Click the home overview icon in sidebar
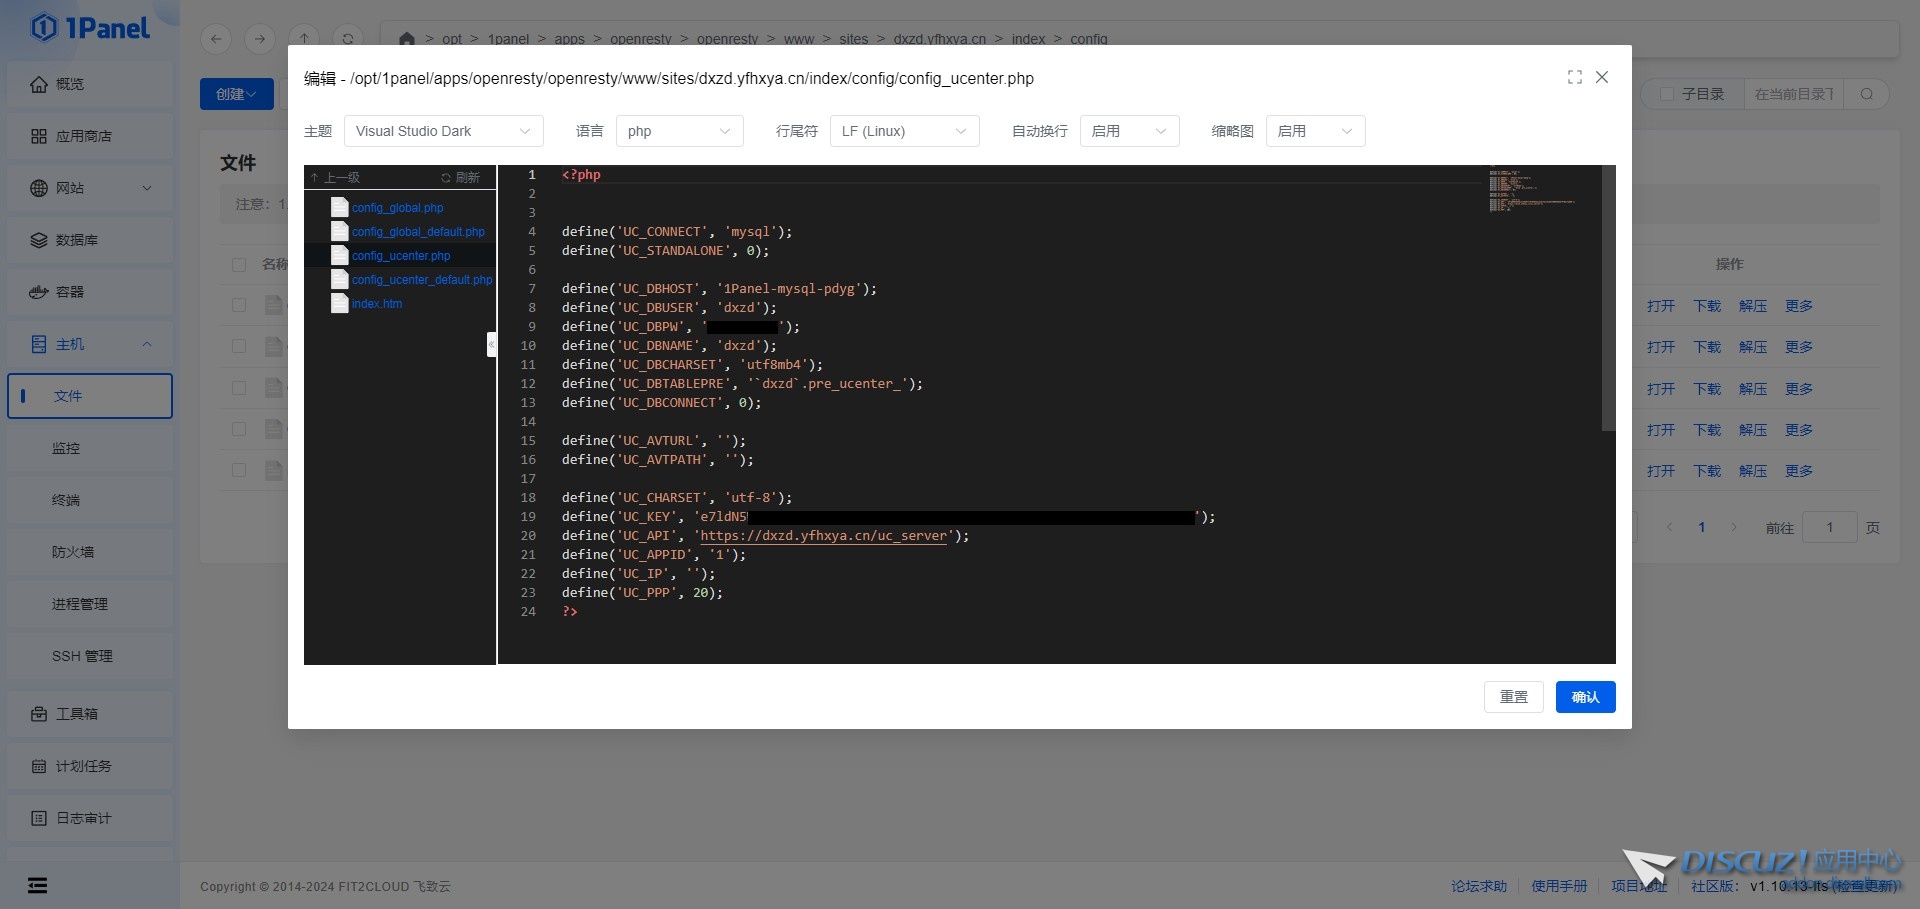 (39, 84)
